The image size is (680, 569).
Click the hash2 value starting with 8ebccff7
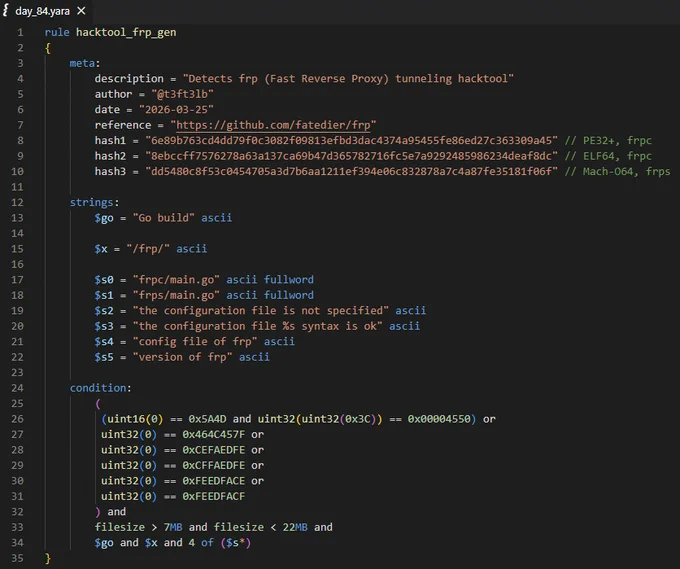(x=351, y=156)
